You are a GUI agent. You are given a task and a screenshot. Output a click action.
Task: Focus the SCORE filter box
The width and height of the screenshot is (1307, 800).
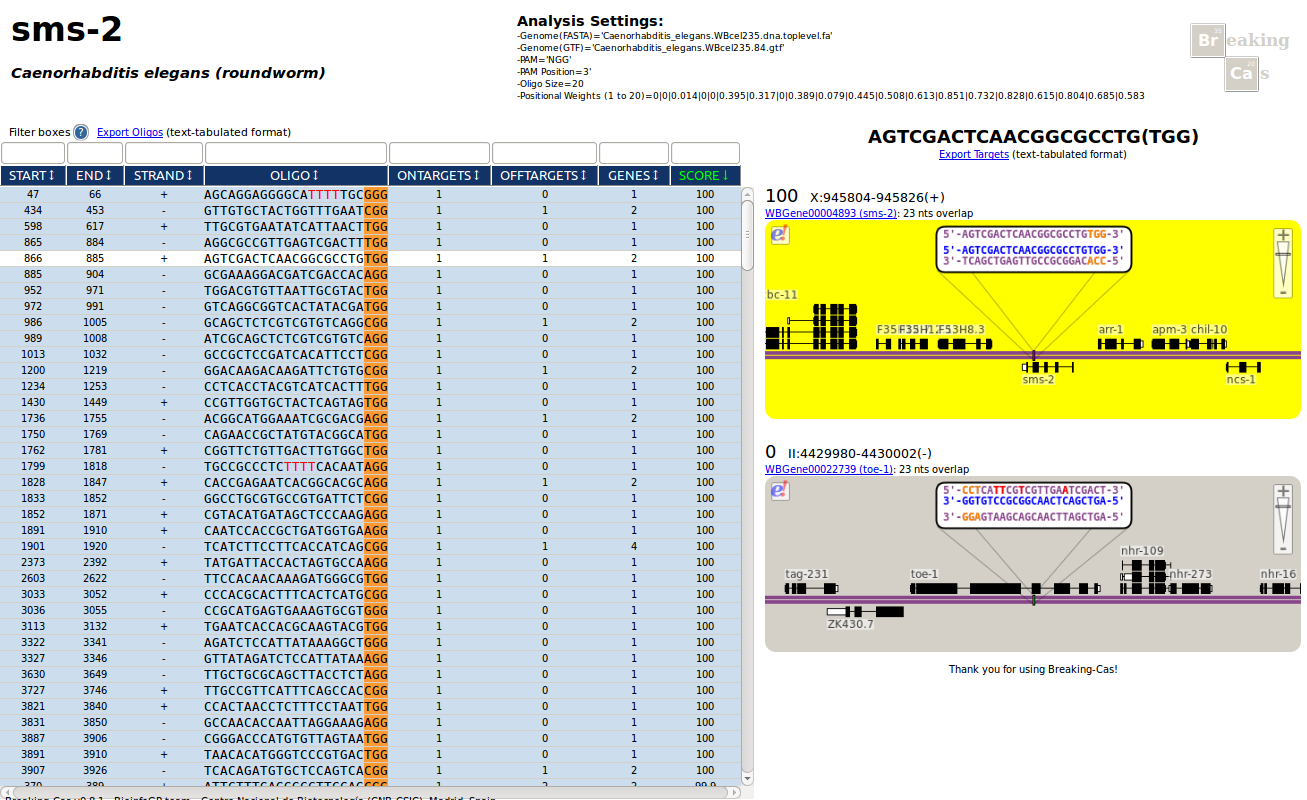pos(705,153)
